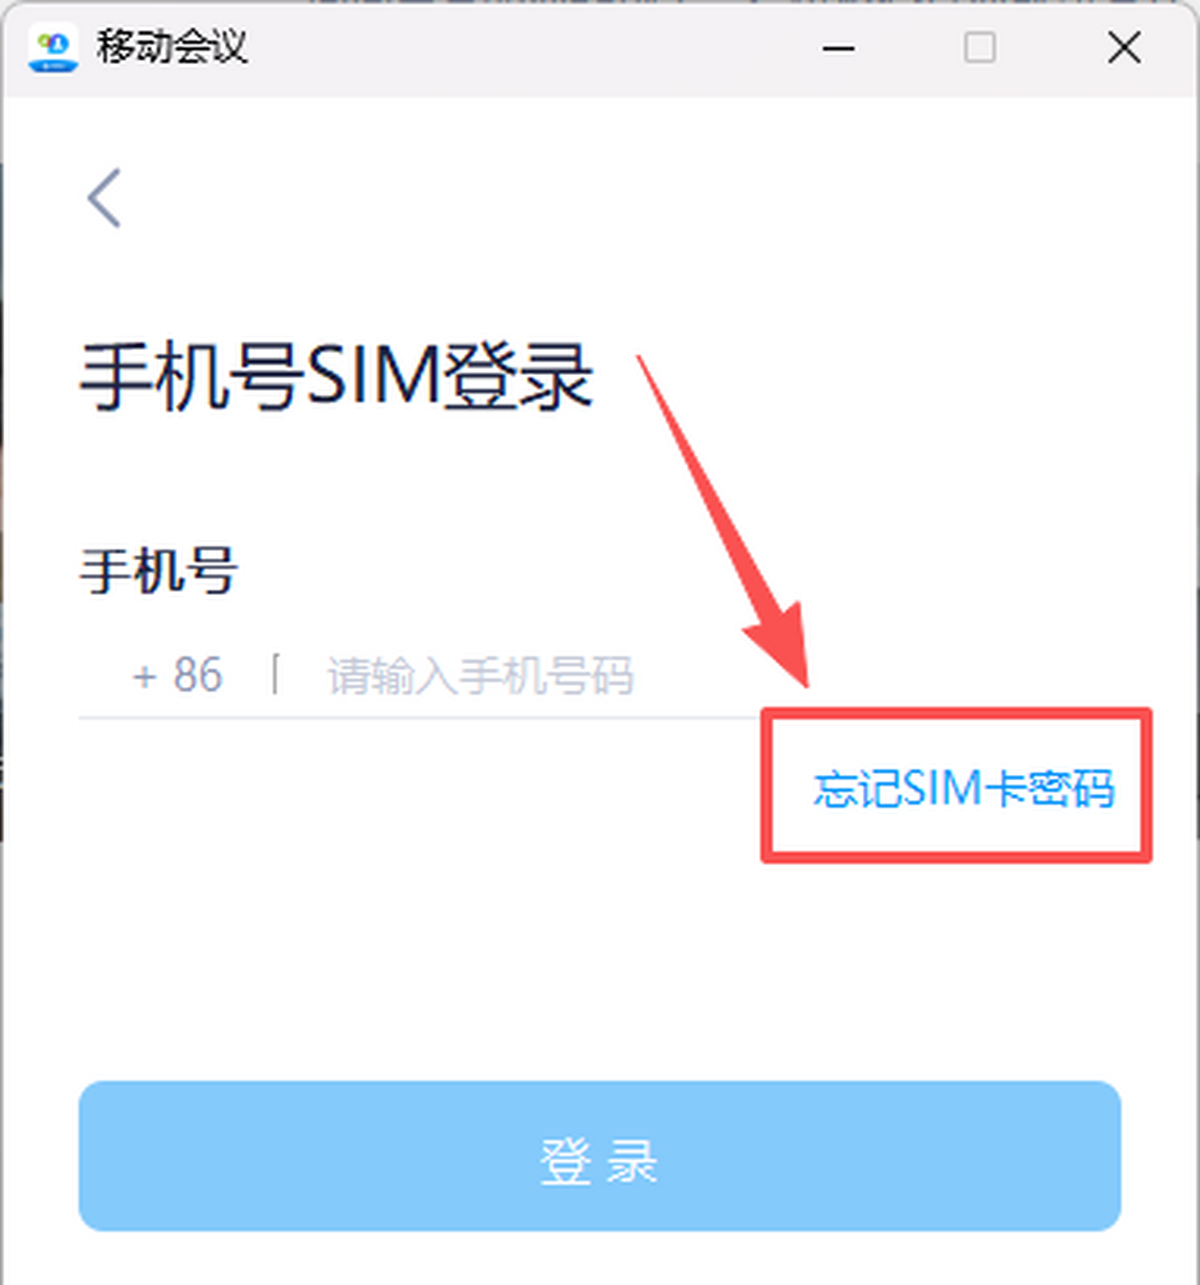Open the +86 country code selector
The image size is (1200, 1285).
(x=177, y=676)
